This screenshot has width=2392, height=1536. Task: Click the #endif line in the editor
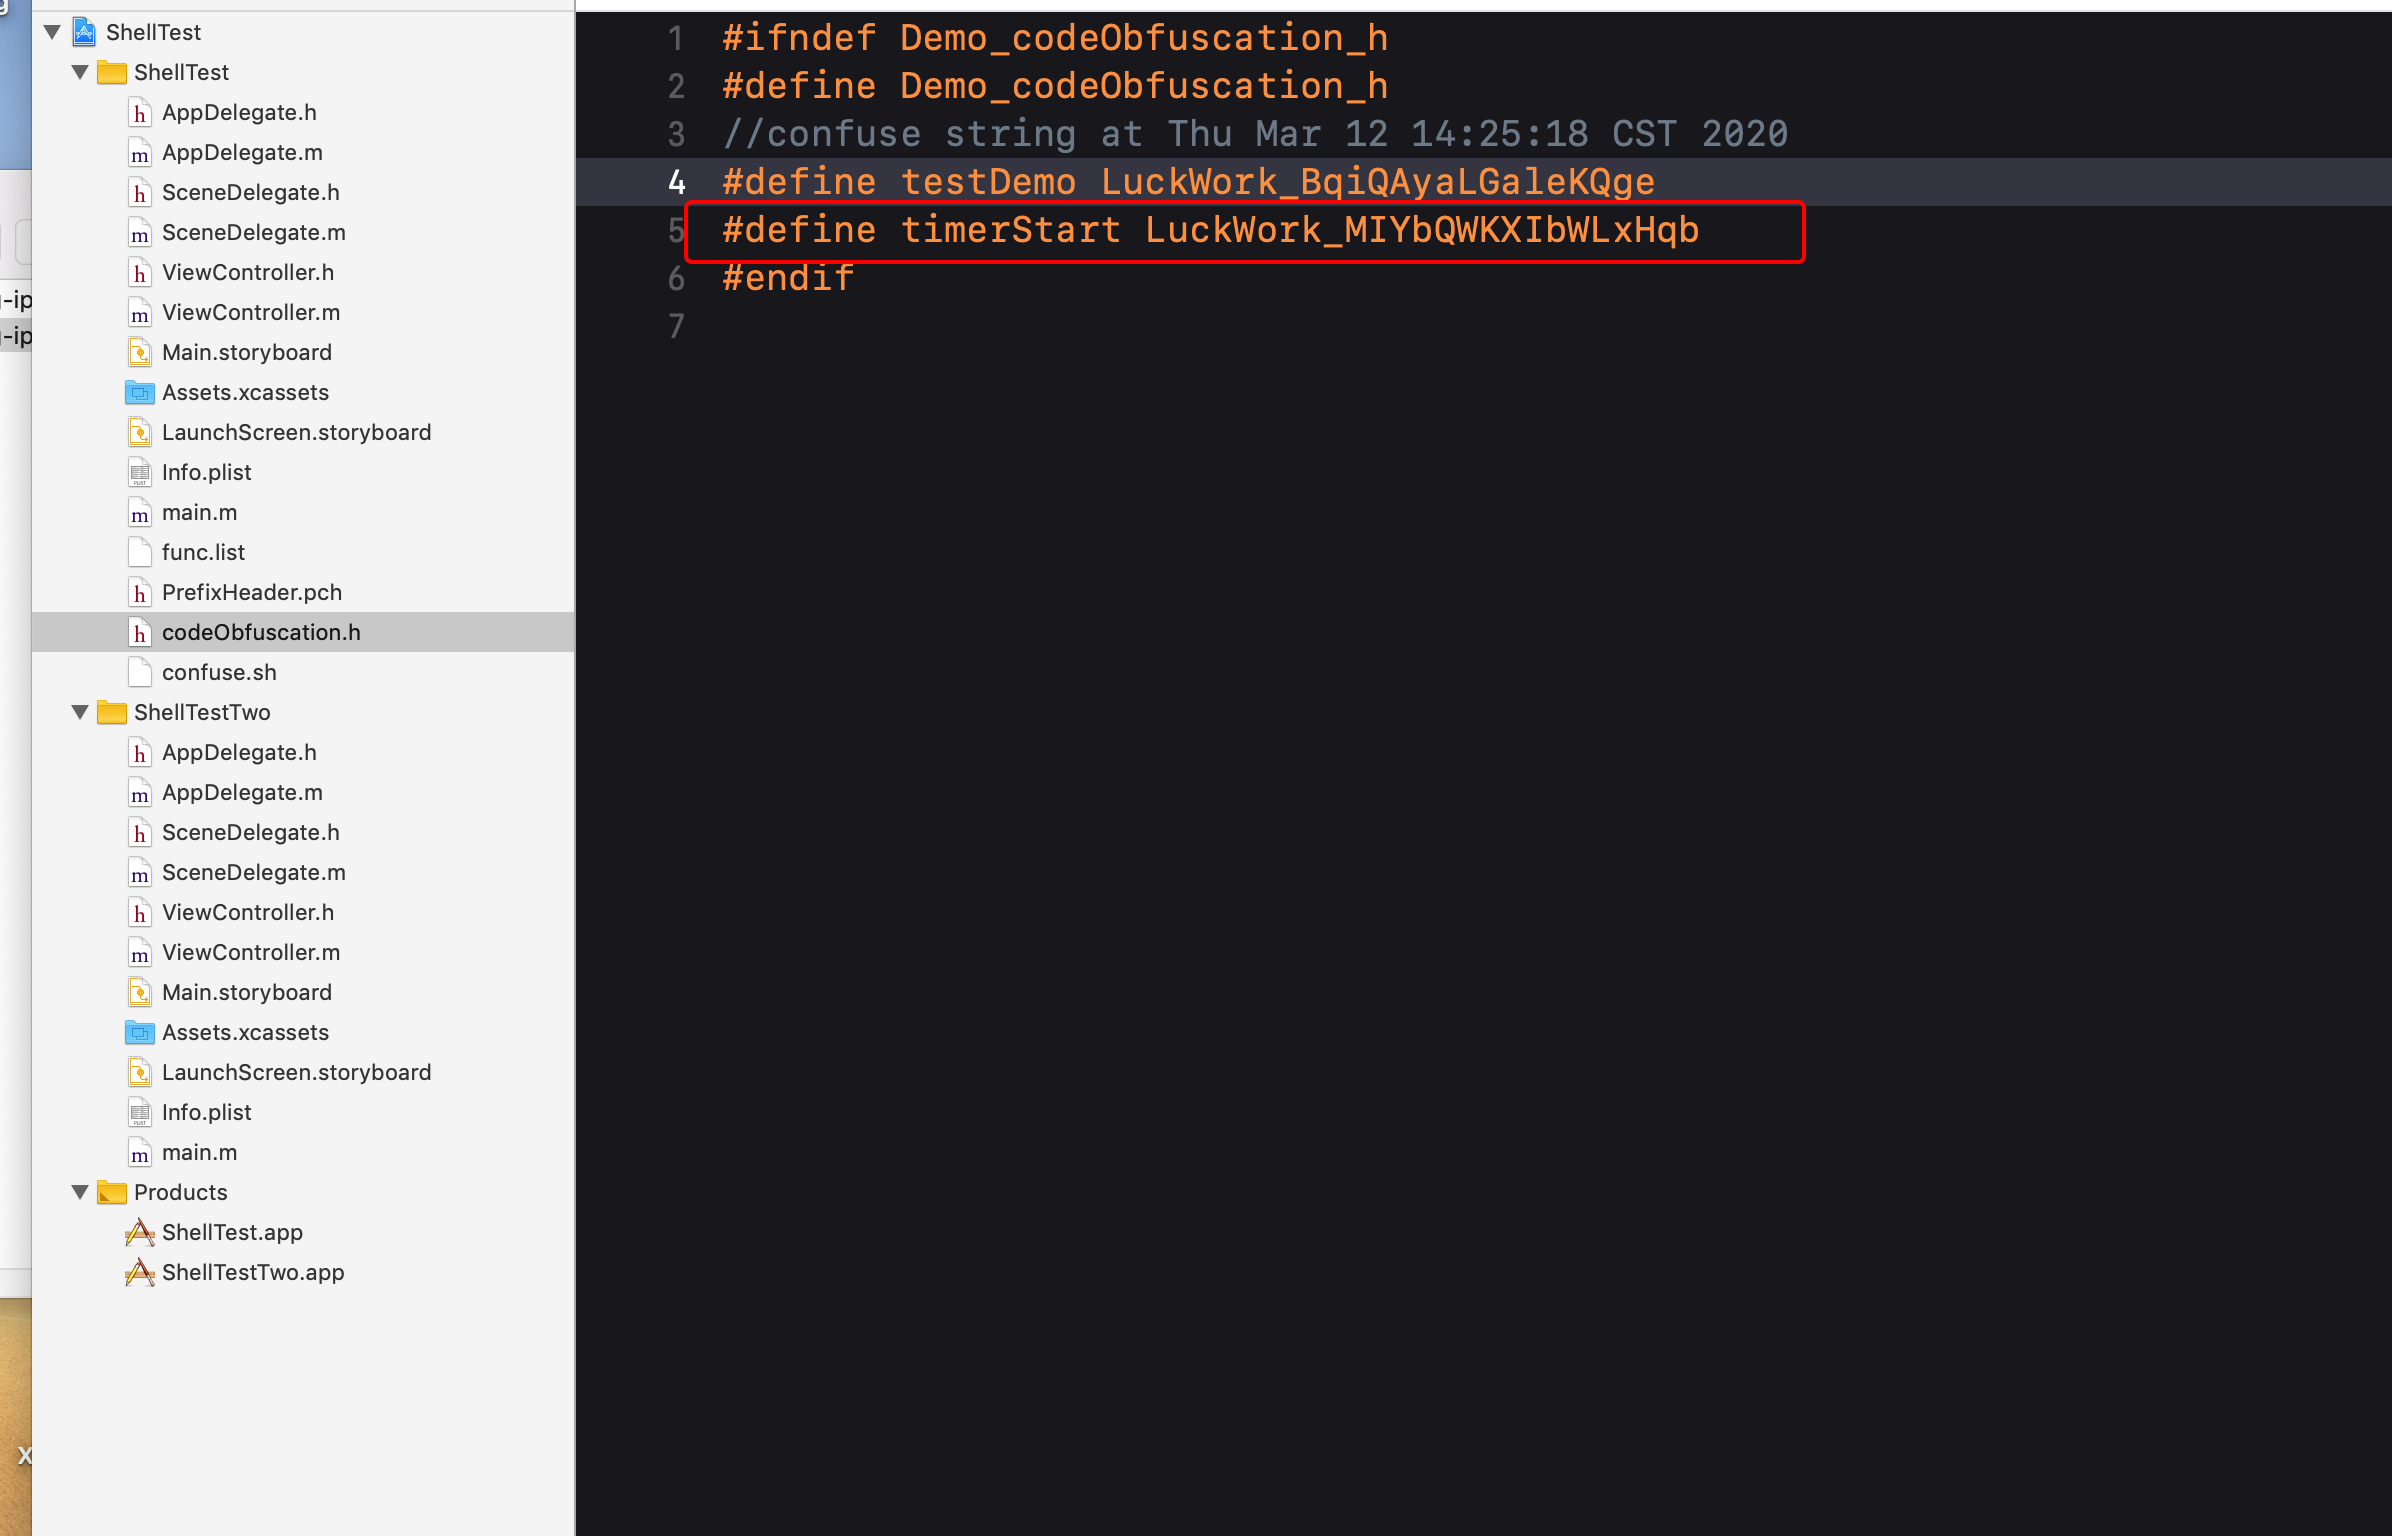(x=788, y=278)
